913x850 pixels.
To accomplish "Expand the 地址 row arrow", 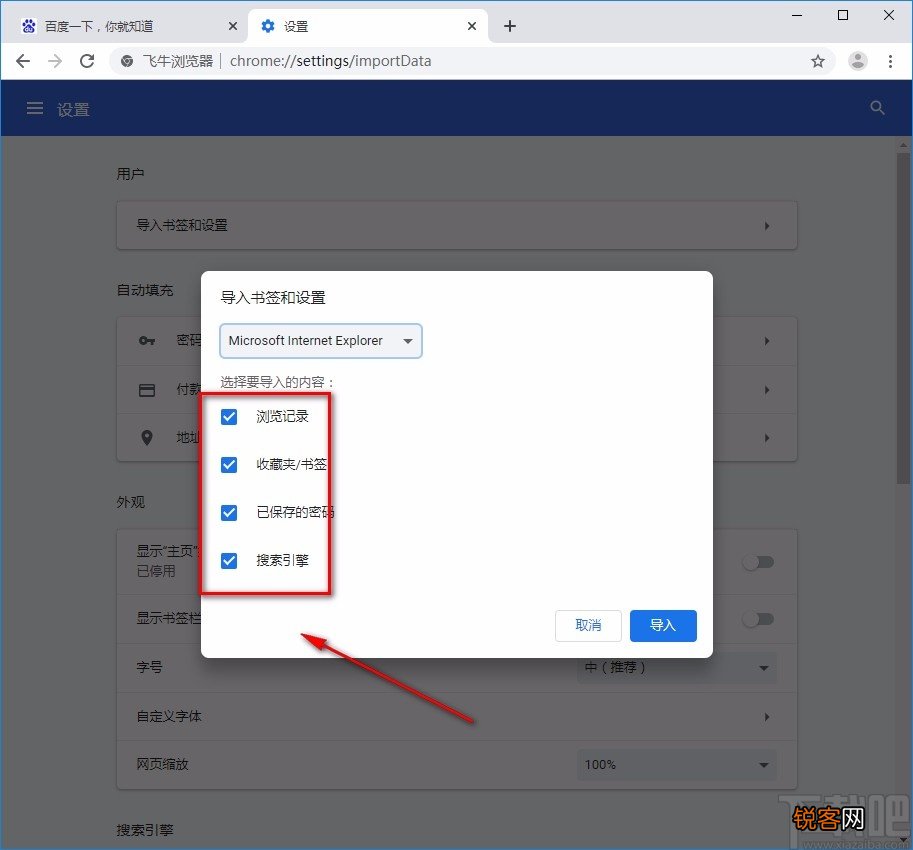I will point(767,438).
